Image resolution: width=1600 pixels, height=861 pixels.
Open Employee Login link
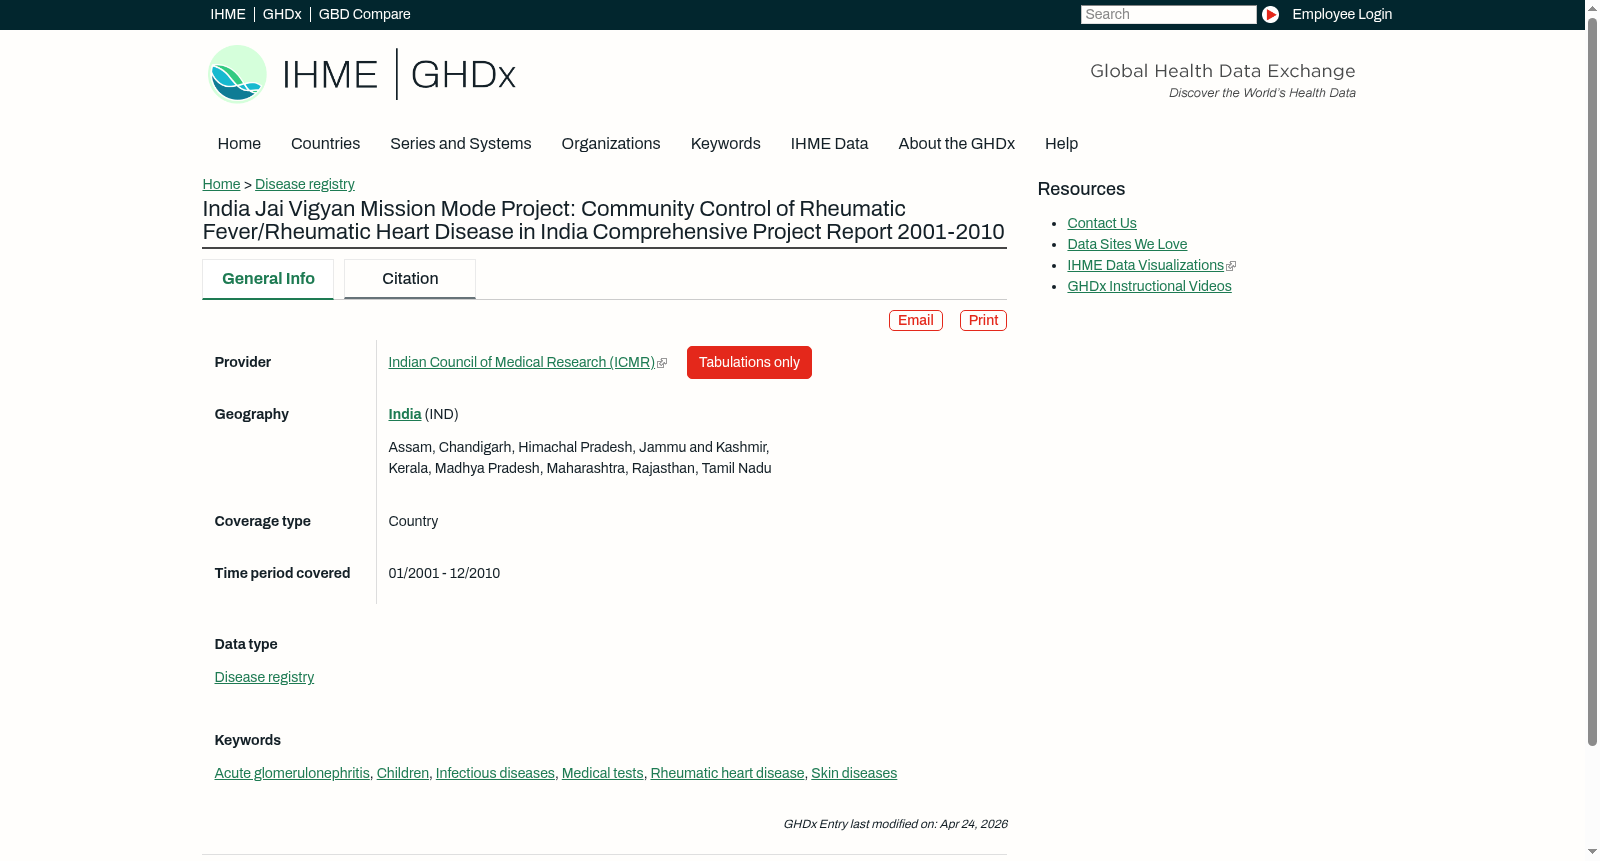(x=1342, y=14)
